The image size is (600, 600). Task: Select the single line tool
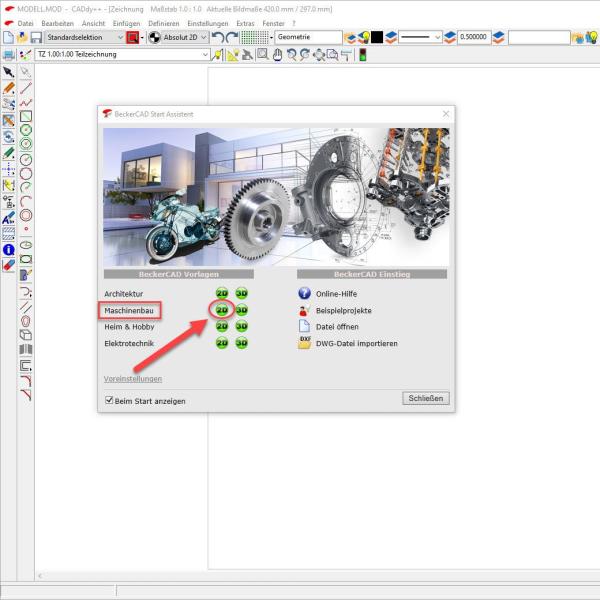[26, 88]
